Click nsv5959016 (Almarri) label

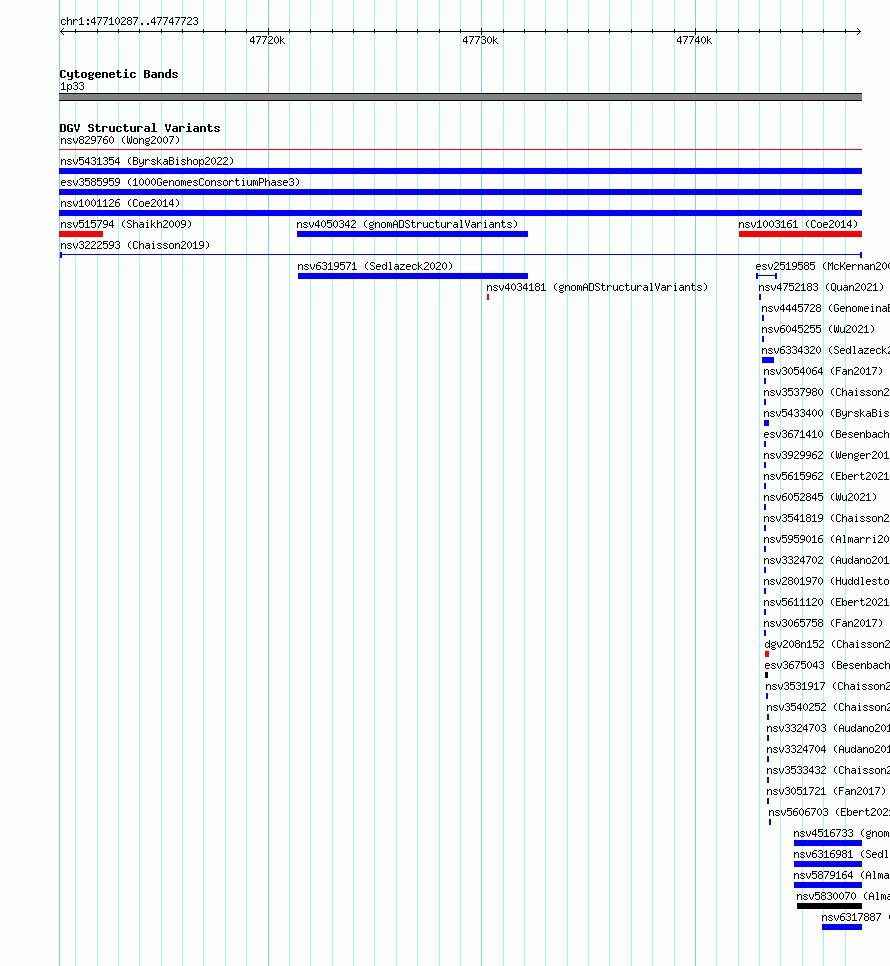pyautogui.click(x=827, y=539)
